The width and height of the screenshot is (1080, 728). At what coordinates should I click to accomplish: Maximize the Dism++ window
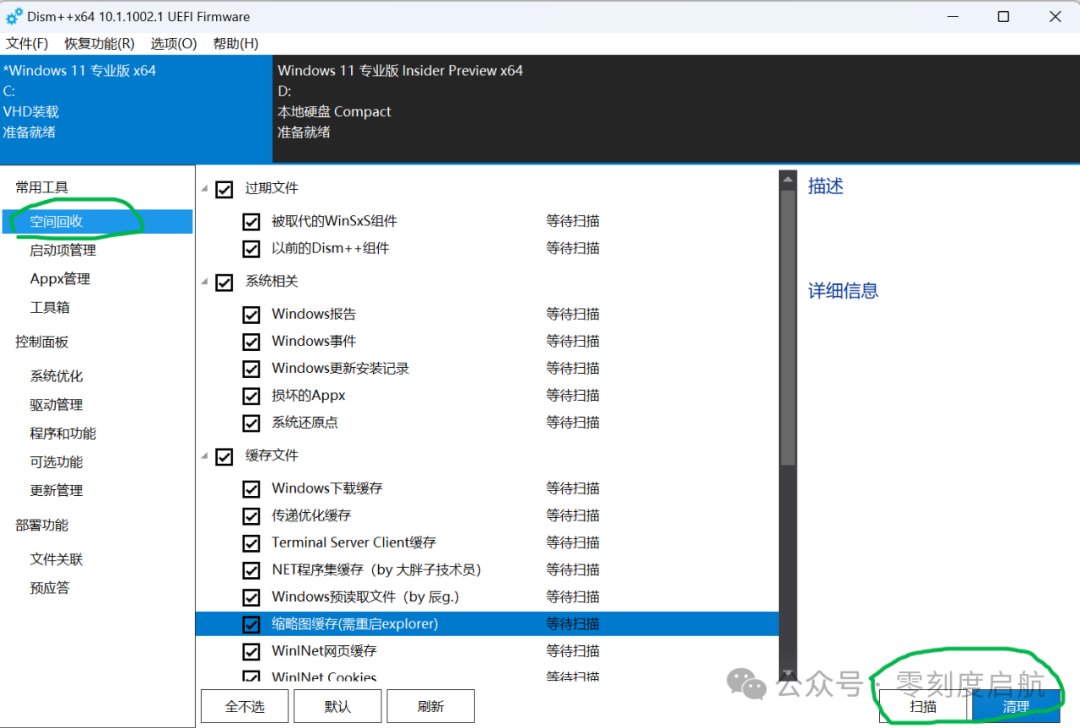click(1004, 17)
